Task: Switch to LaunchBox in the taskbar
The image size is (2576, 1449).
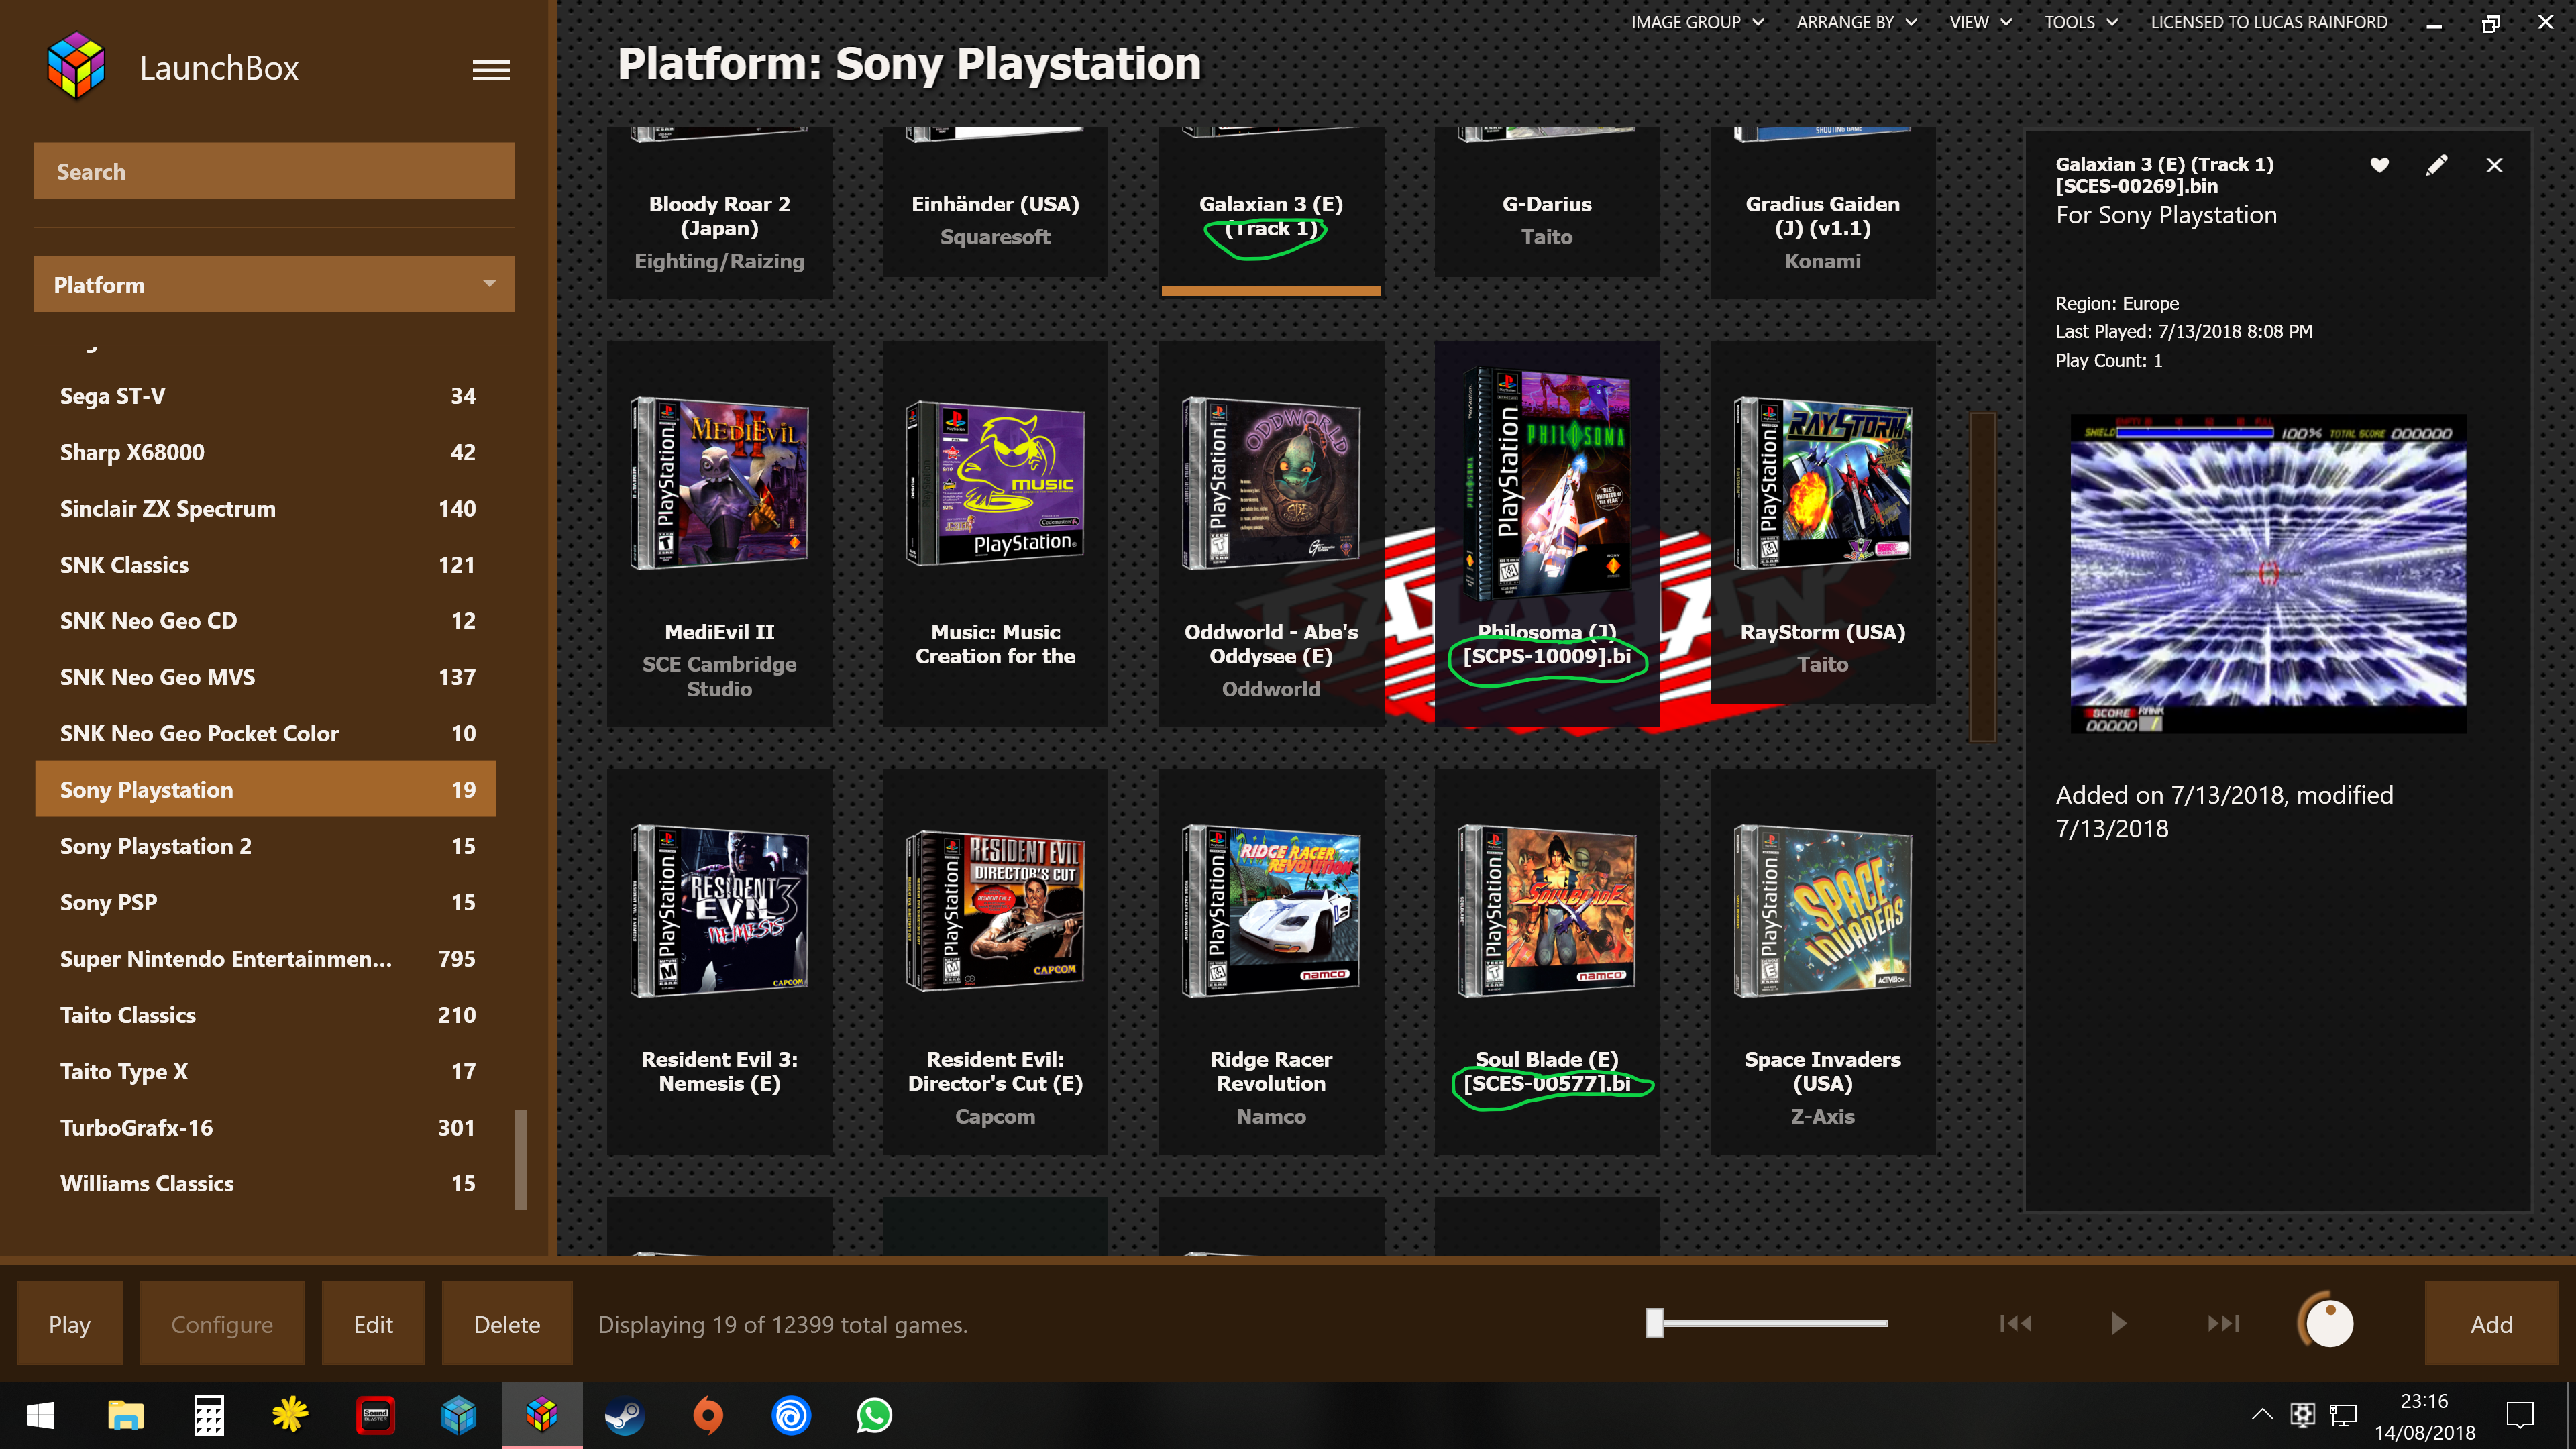Action: (x=541, y=1414)
